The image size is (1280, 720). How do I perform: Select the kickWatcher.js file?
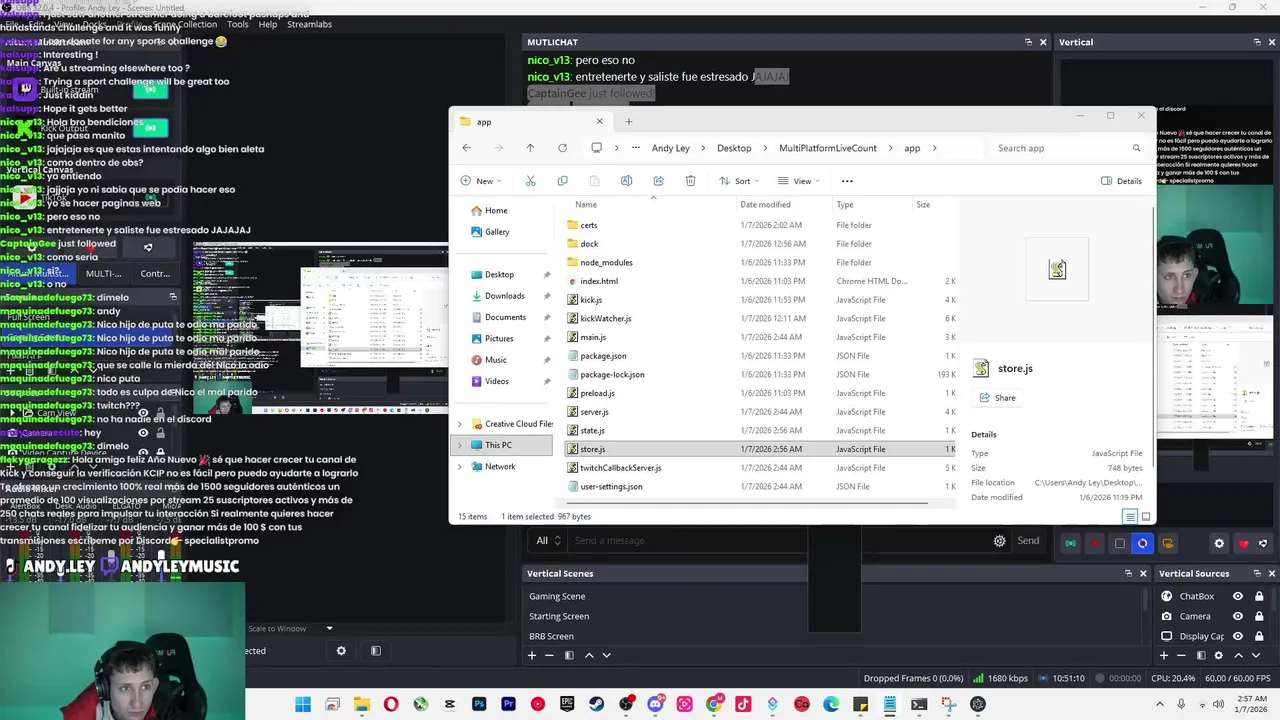click(605, 319)
